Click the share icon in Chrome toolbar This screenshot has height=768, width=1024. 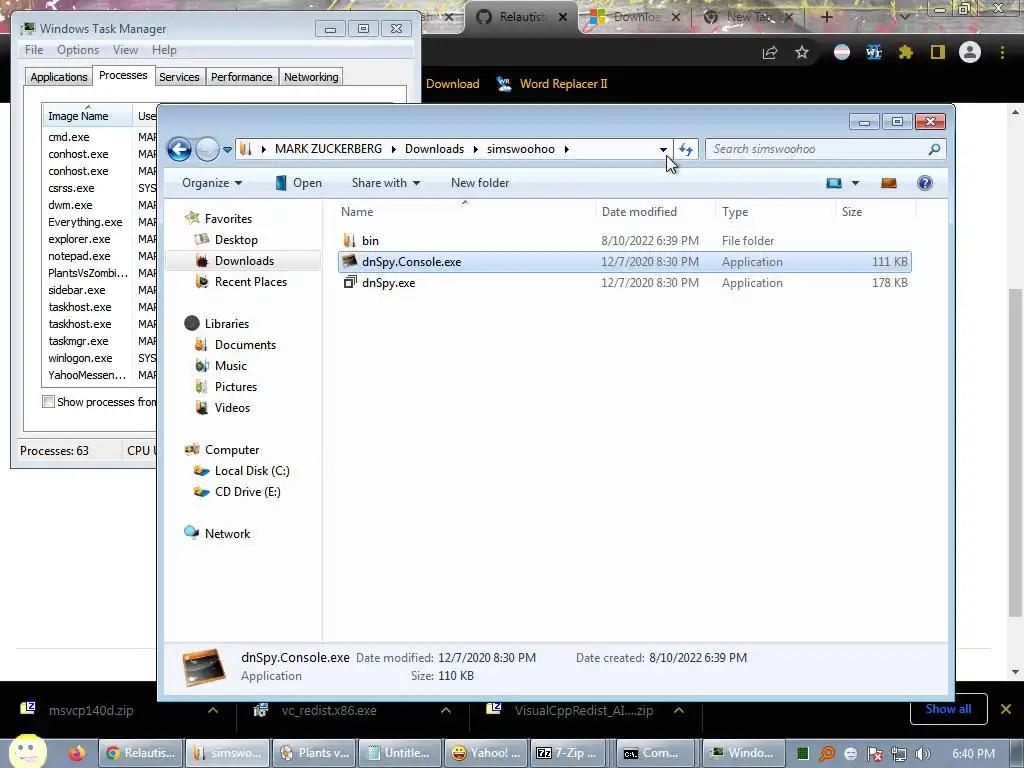coord(770,52)
